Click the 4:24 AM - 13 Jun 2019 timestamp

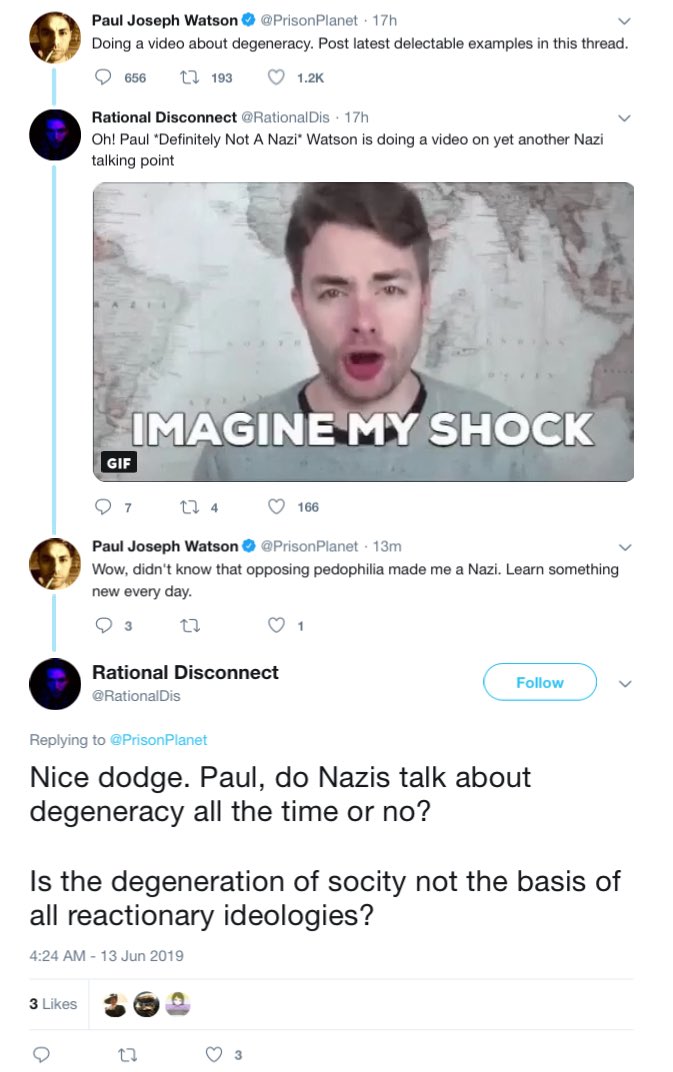pyautogui.click(x=106, y=956)
